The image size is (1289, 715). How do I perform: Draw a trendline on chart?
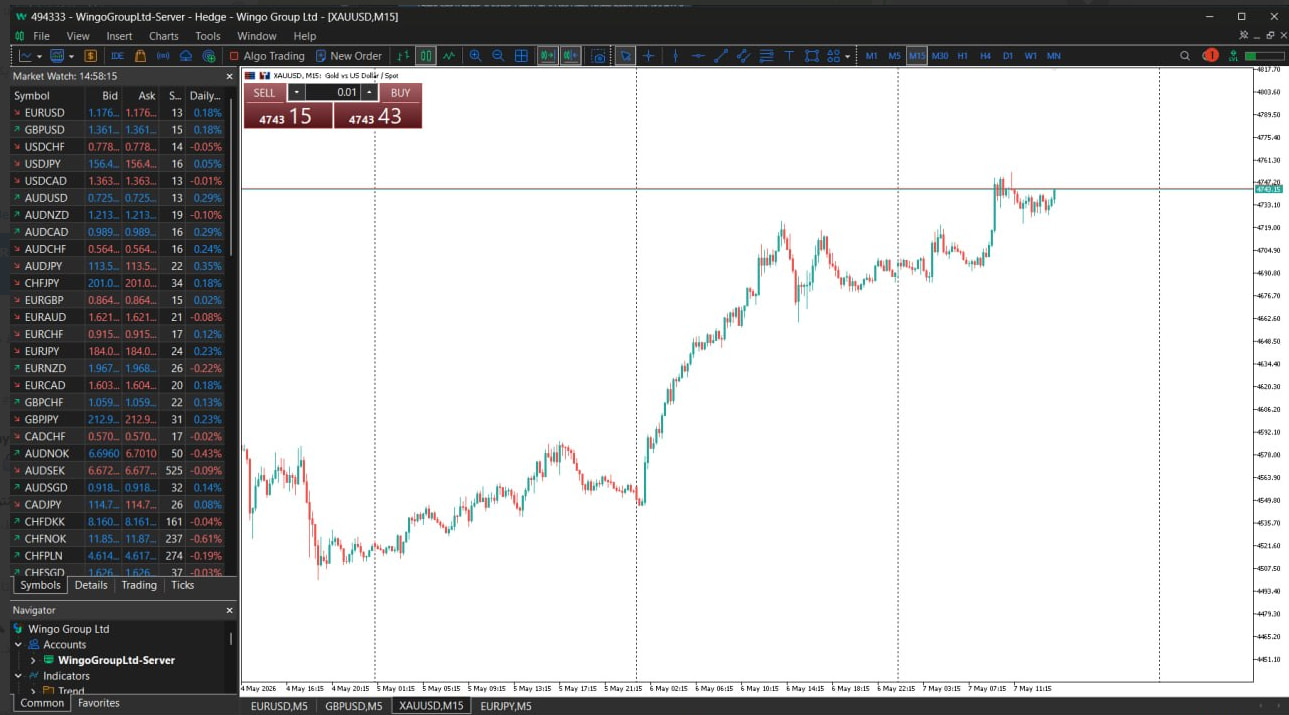point(721,56)
